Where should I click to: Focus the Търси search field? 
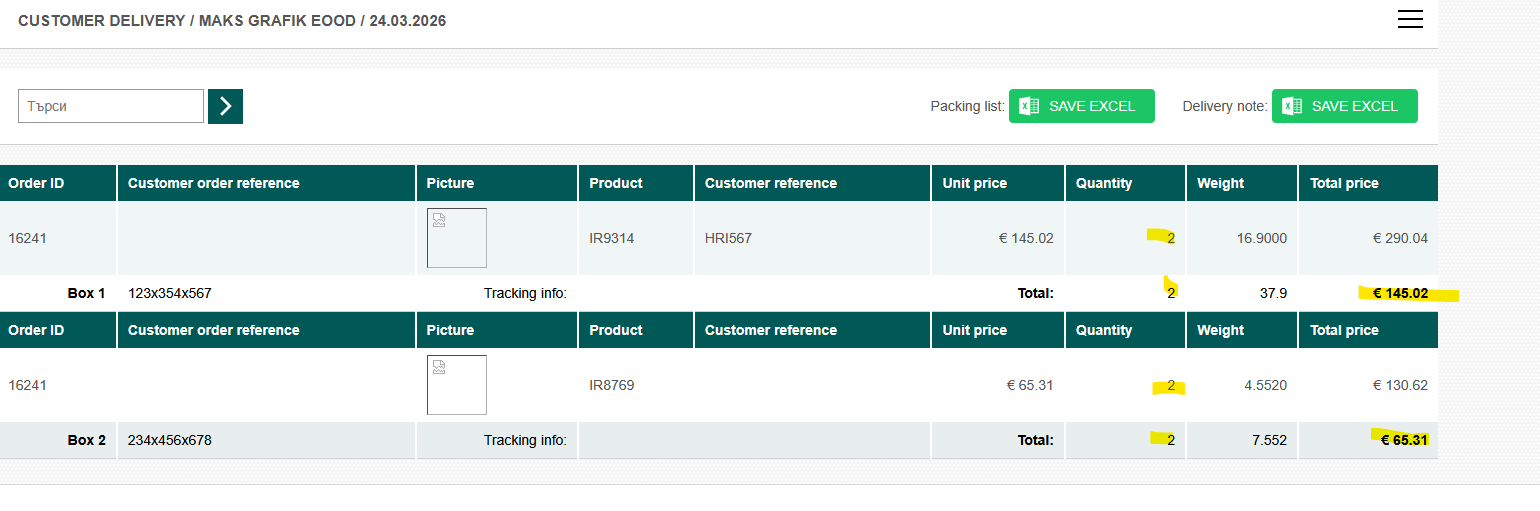pos(111,106)
